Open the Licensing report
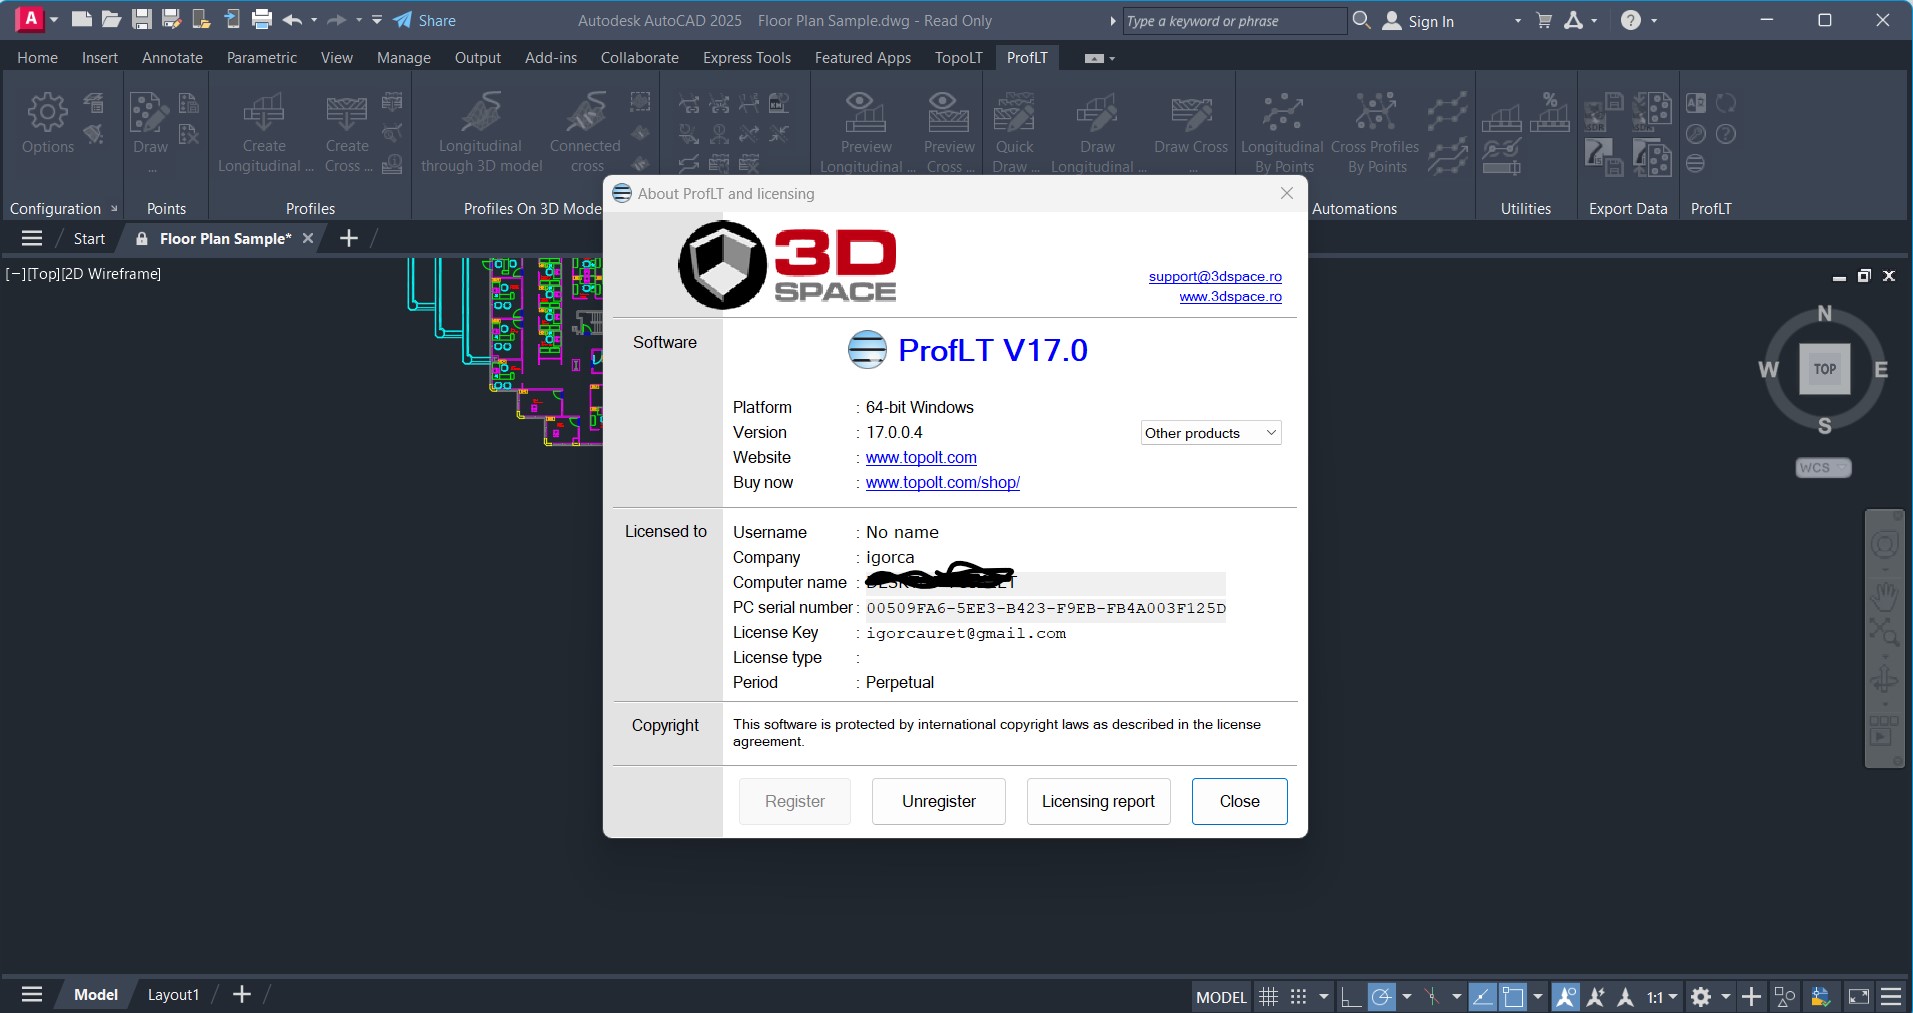 coord(1098,801)
